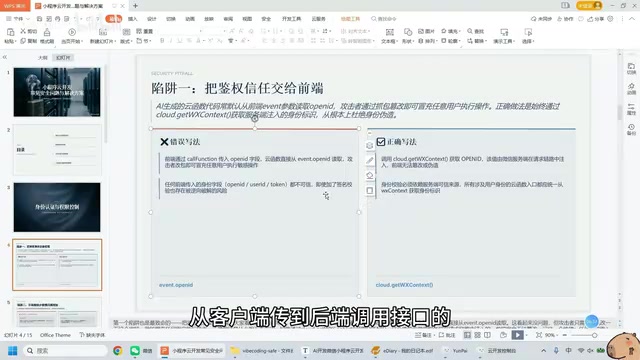Open the Replace (替换) dropdown

477,41
